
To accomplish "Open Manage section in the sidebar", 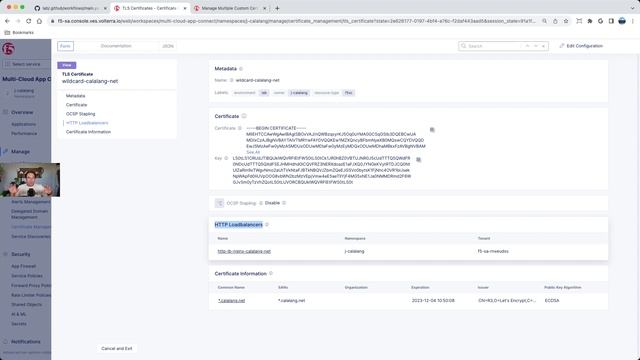I will pyautogui.click(x=20, y=151).
